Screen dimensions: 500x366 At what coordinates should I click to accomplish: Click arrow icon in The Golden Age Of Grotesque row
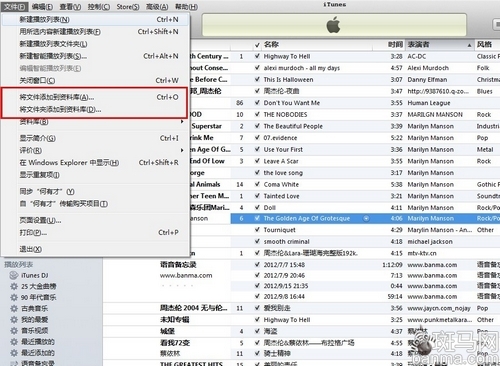point(366,218)
